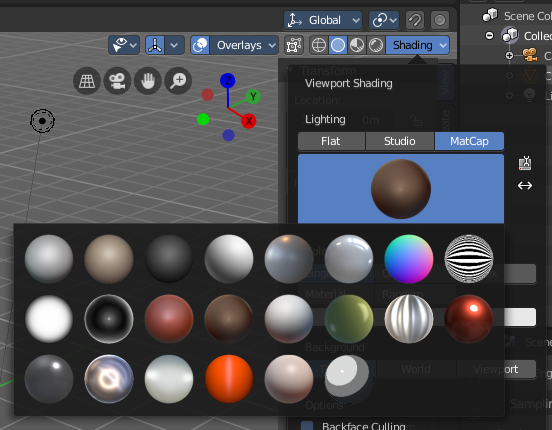Choose the beige clay matcap

(109, 259)
